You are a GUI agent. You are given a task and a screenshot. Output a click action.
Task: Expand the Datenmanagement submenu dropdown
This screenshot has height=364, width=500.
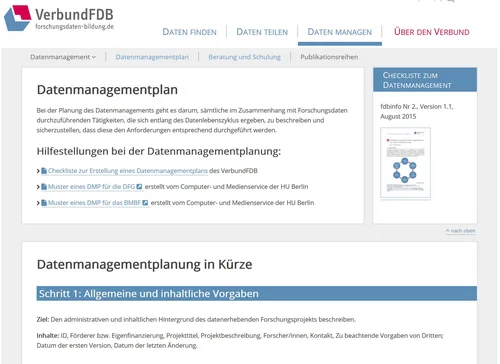click(x=63, y=57)
